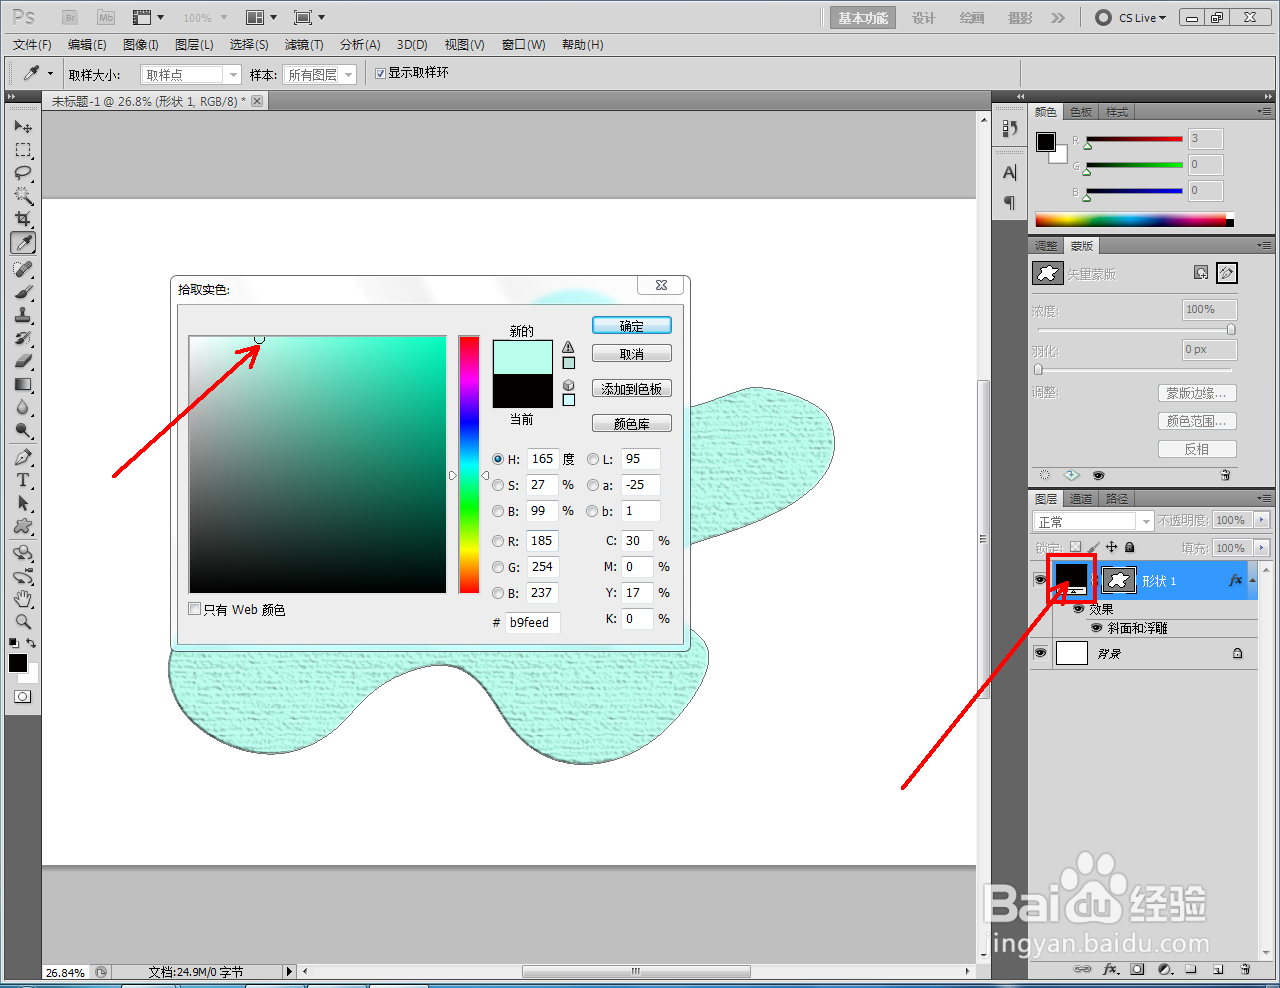Select the Crop tool

(23, 219)
